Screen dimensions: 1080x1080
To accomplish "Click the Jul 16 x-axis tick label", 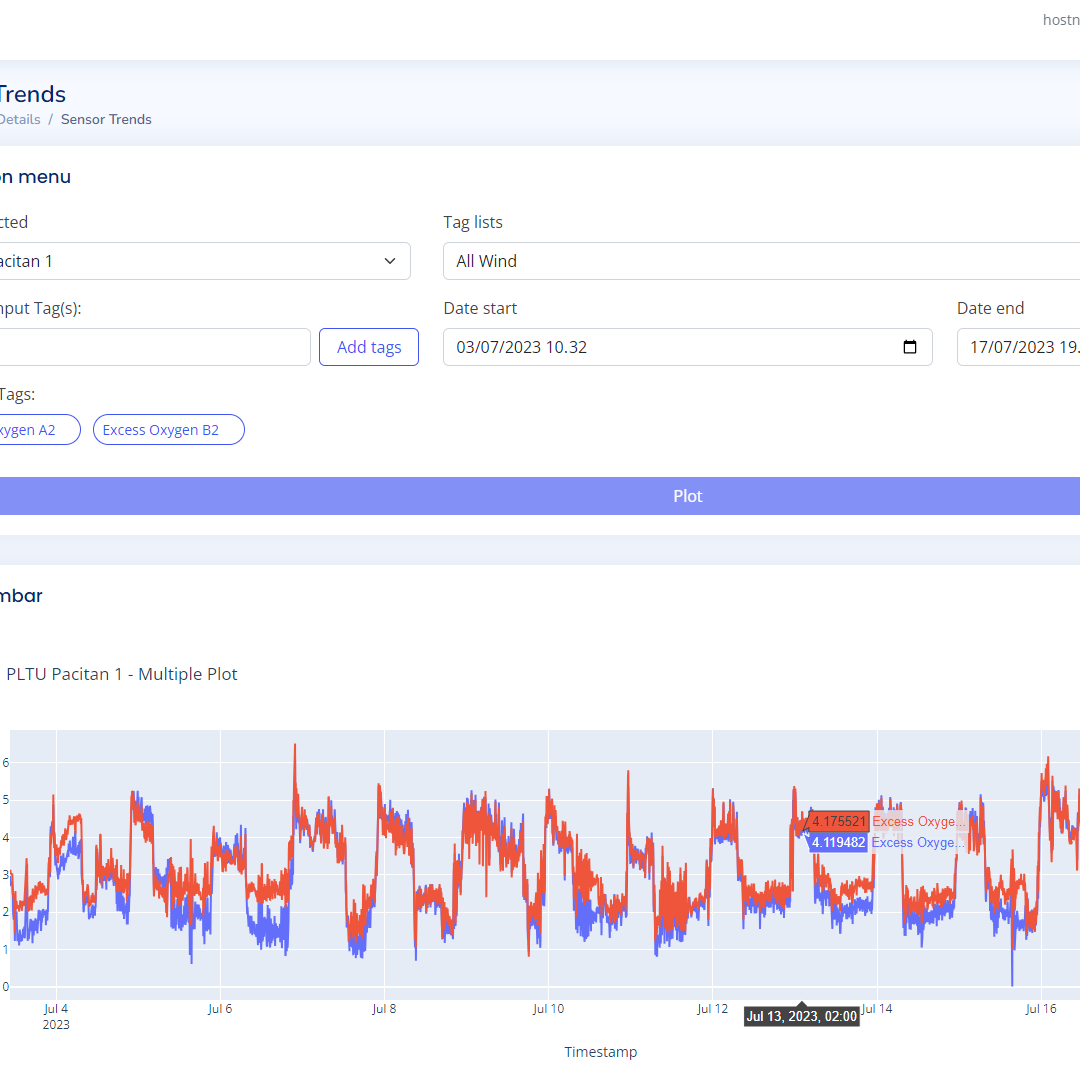I will point(1041,1009).
